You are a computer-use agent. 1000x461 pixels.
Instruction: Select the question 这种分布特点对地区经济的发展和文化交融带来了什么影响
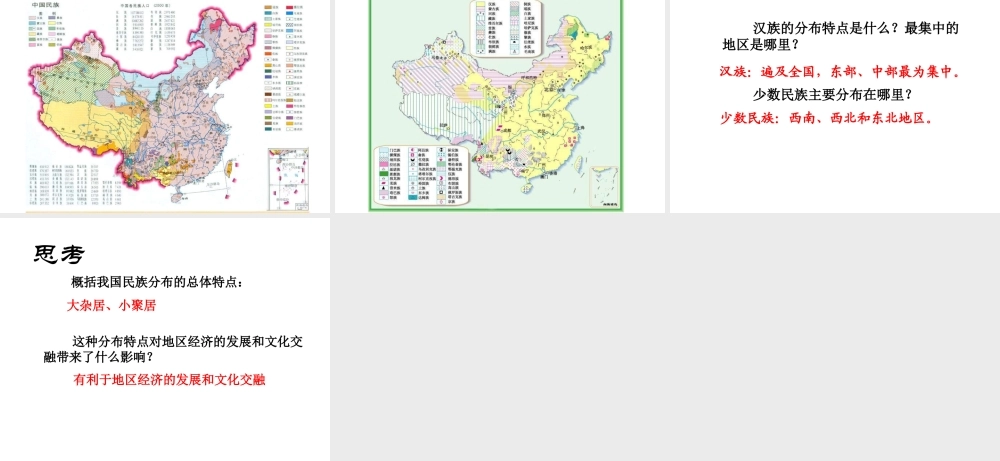(x=173, y=349)
